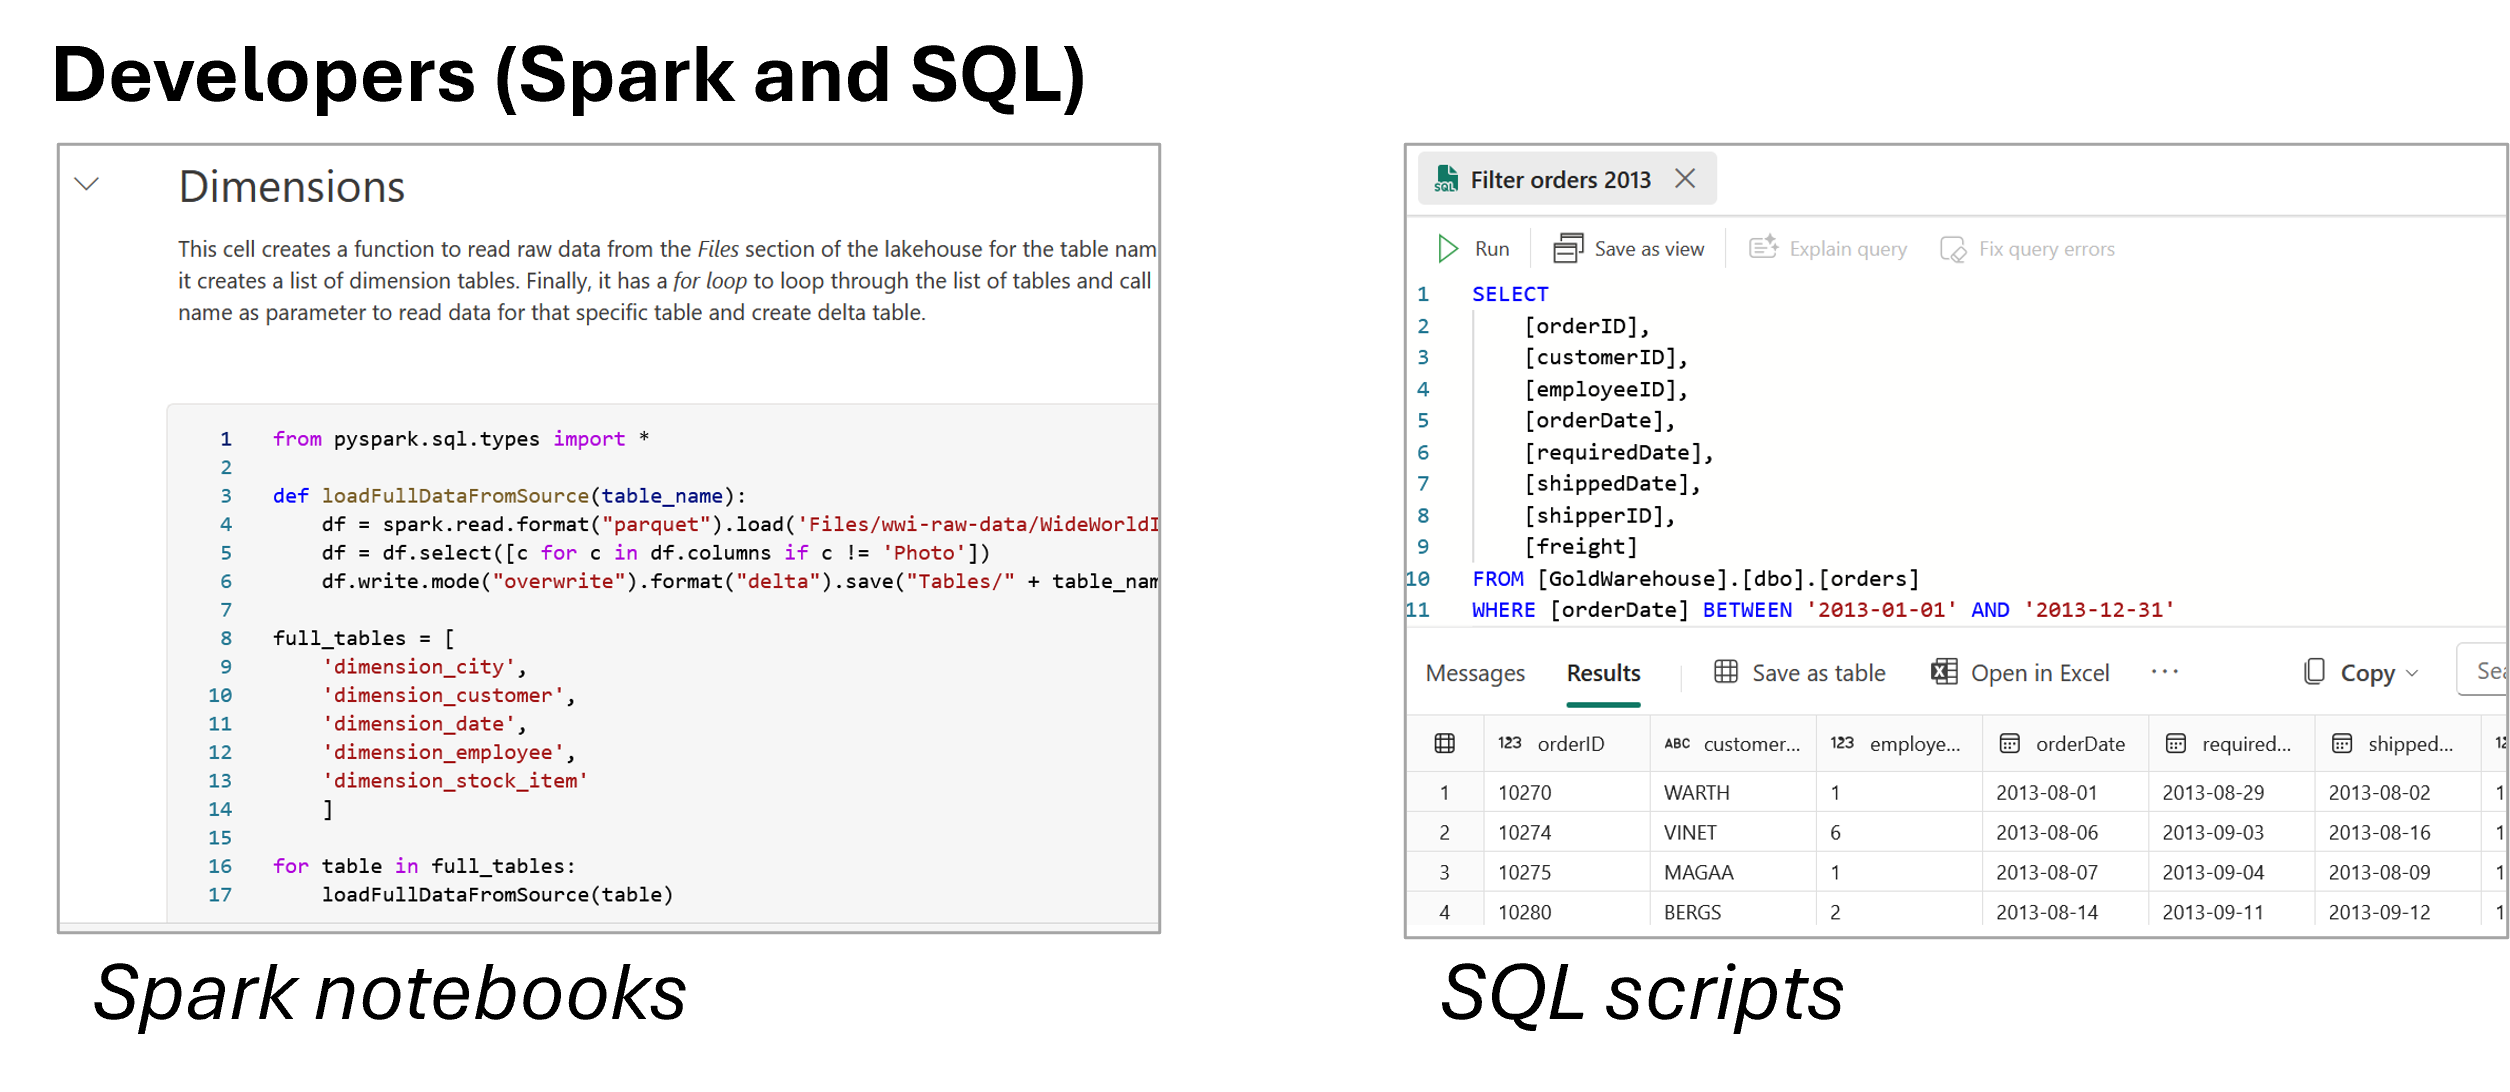Image resolution: width=2510 pixels, height=1092 pixels.
Task: Click the 123 type icon beside orderID
Action: tap(1509, 743)
